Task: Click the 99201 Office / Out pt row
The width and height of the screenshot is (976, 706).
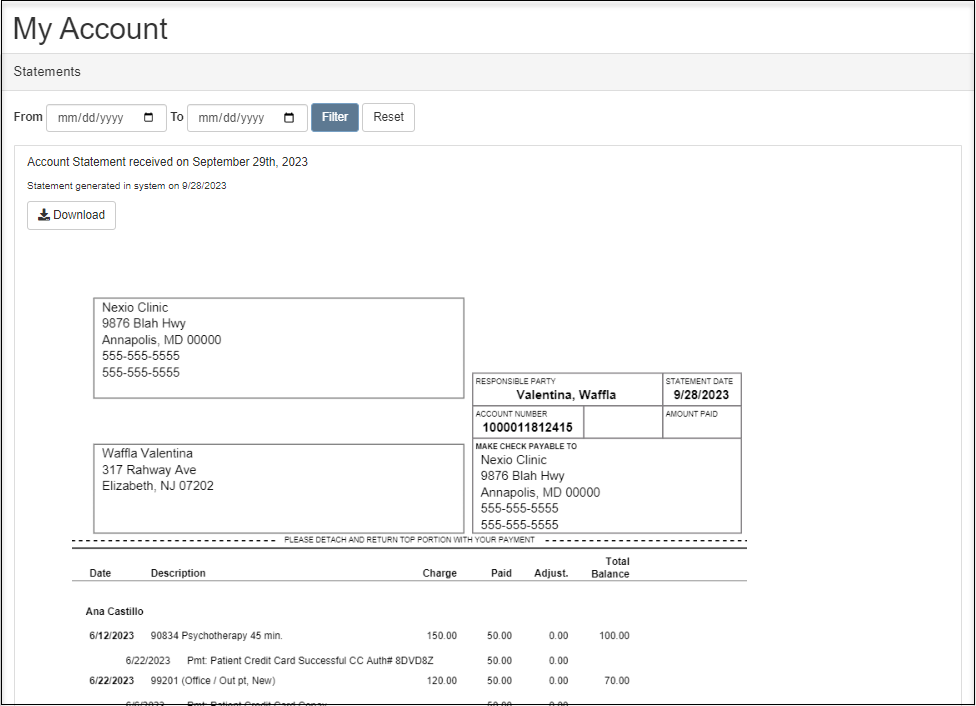Action: [212, 680]
